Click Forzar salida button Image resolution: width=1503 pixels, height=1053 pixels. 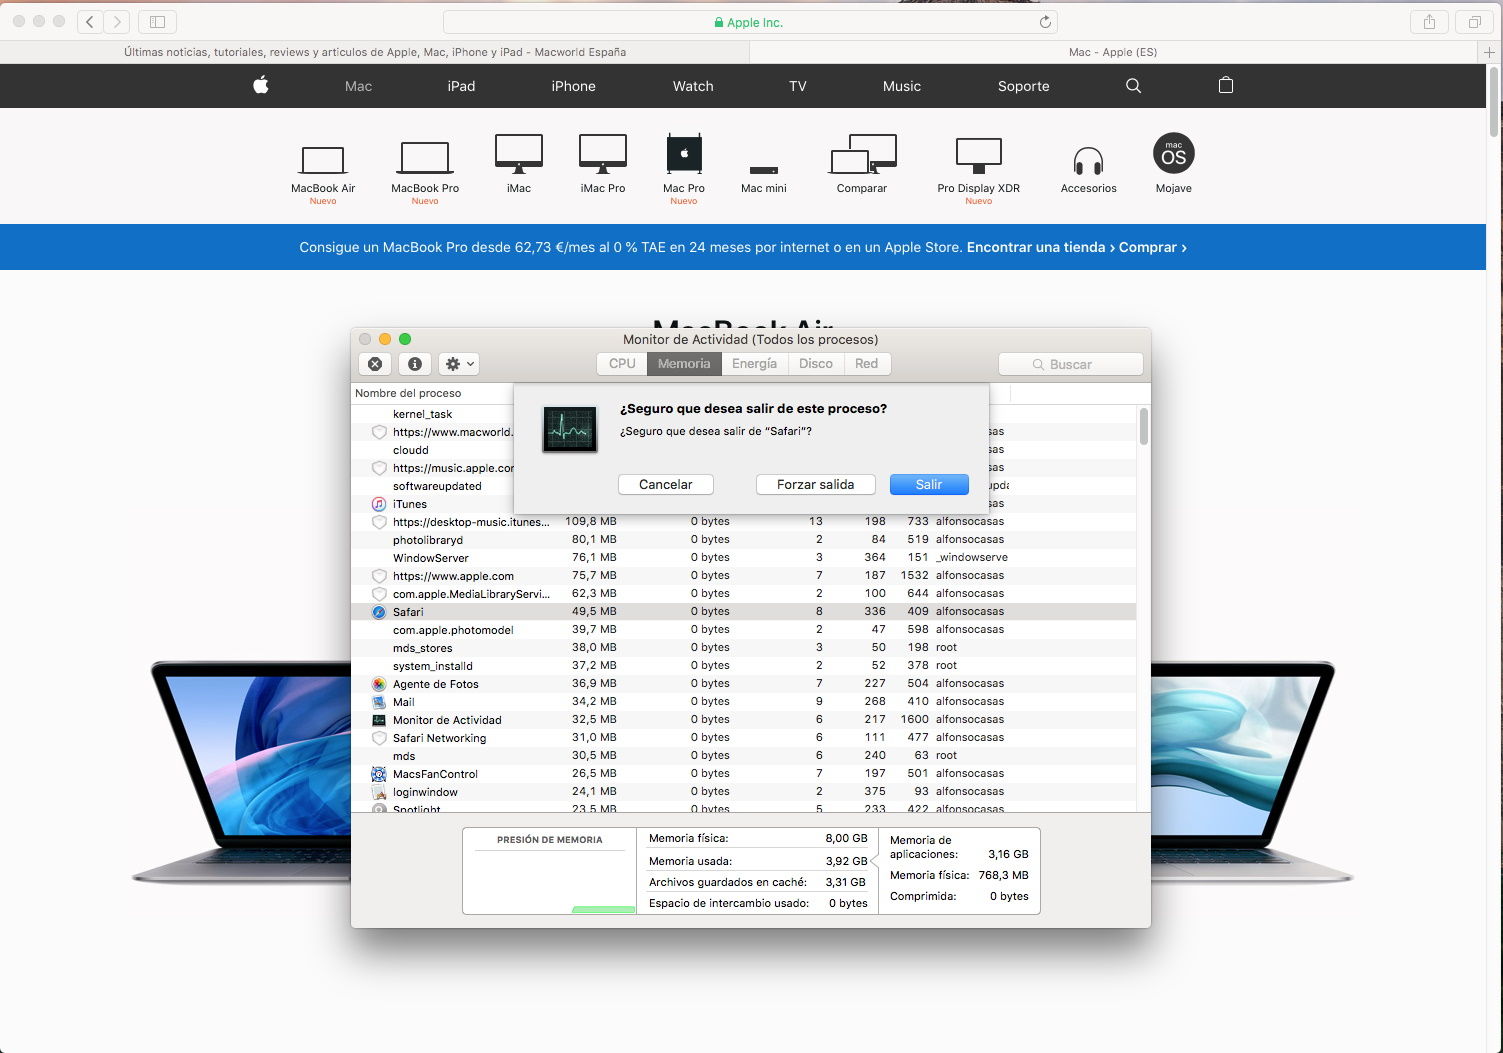pos(816,484)
